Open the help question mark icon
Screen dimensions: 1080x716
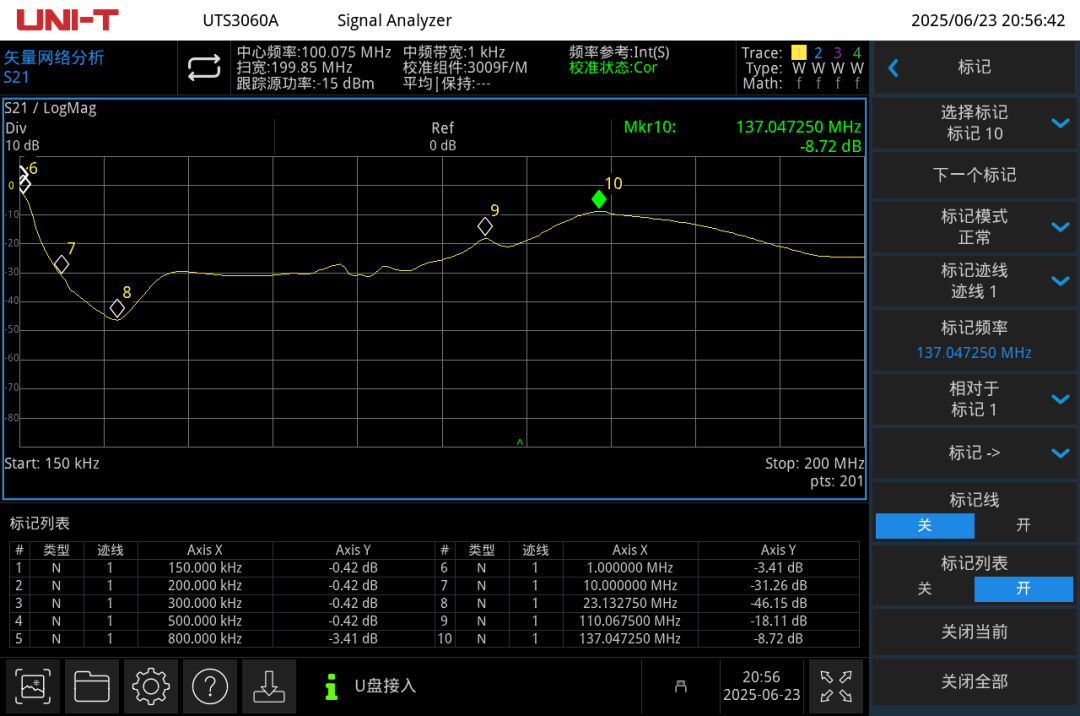point(210,686)
